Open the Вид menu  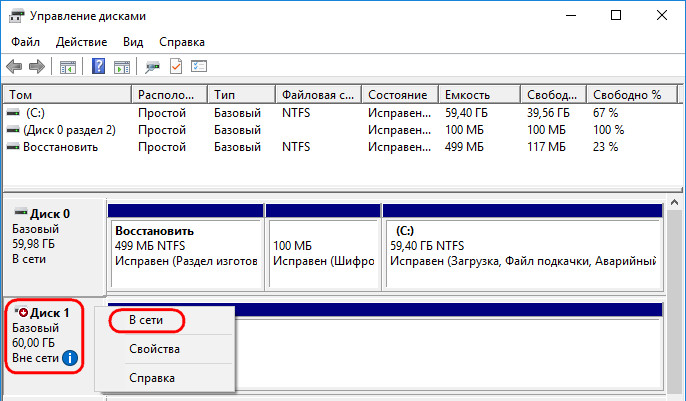pos(133,42)
